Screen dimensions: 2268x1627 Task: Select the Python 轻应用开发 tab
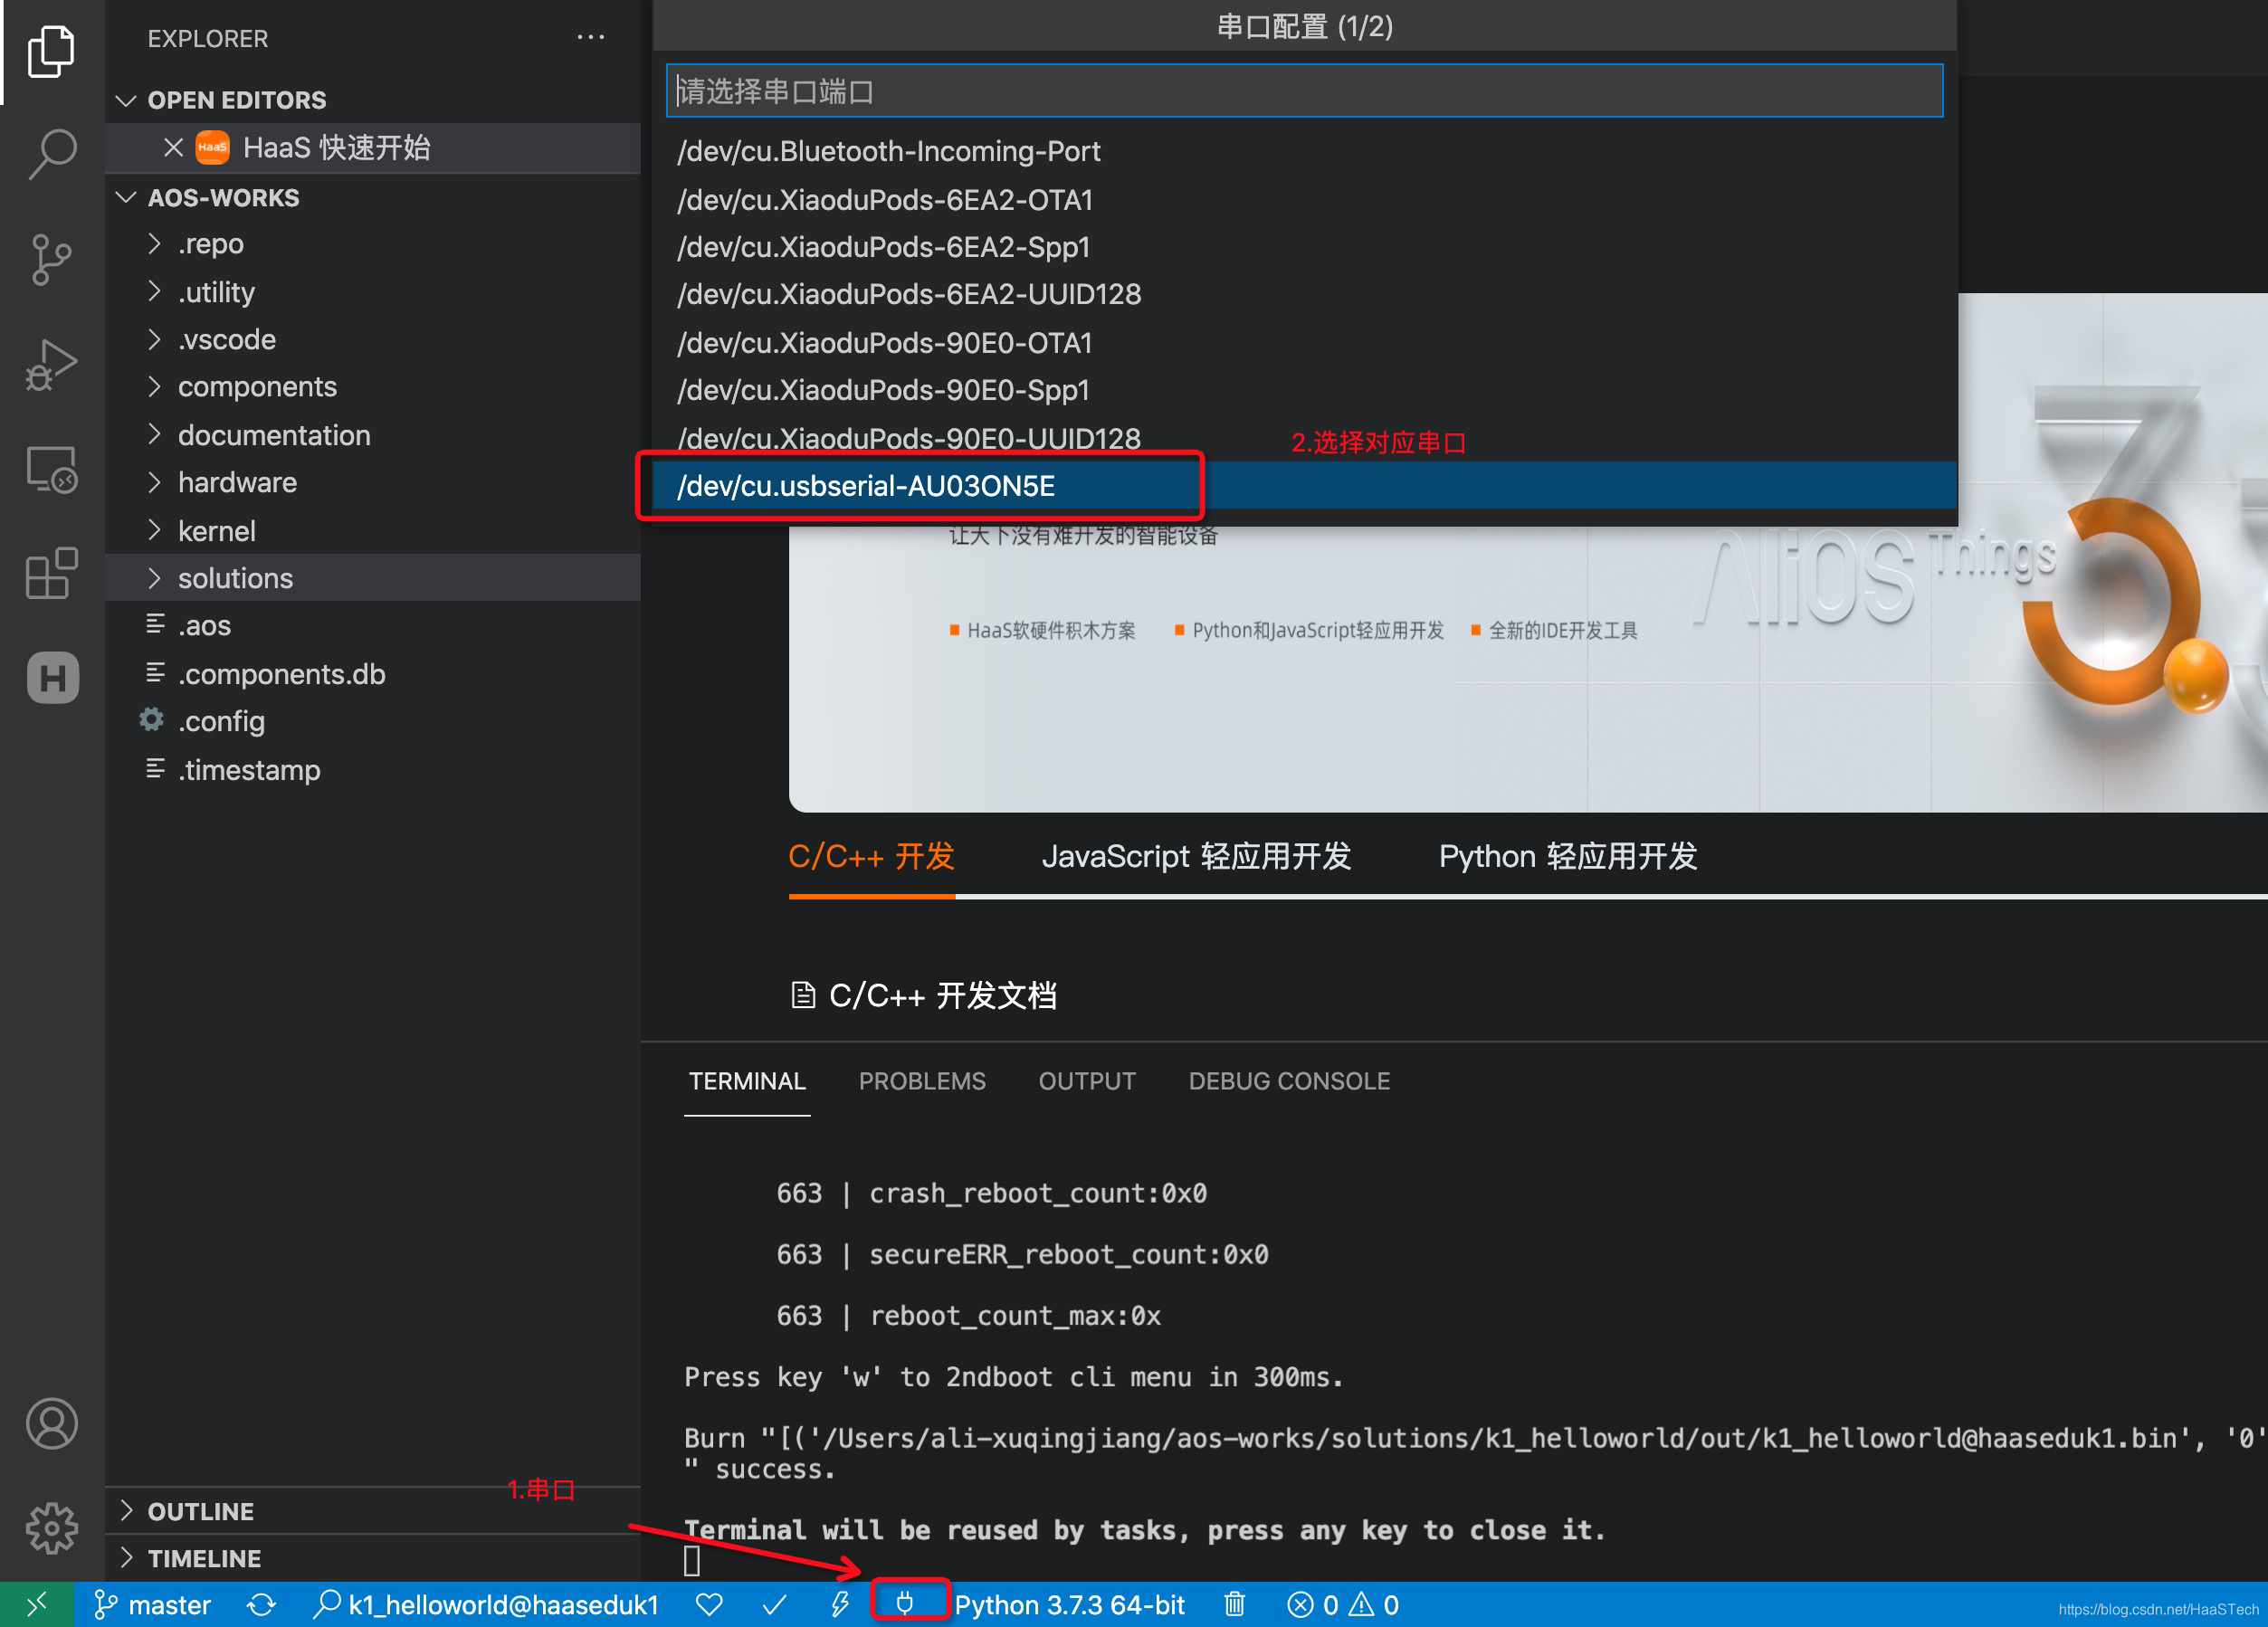(x=1567, y=856)
